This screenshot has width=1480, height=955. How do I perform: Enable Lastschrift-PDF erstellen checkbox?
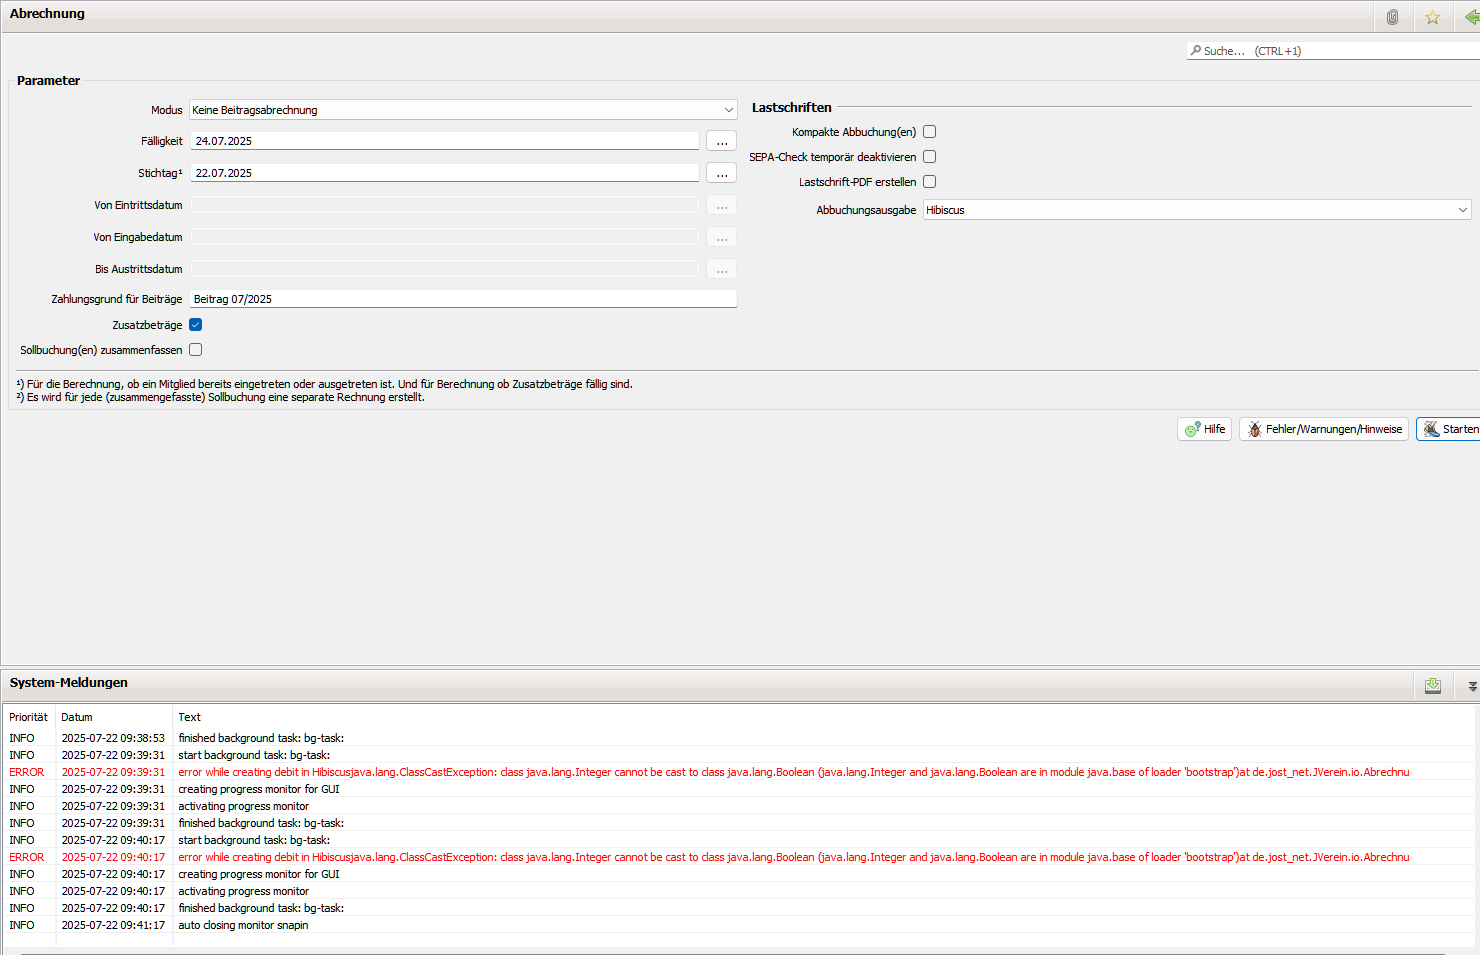[929, 182]
